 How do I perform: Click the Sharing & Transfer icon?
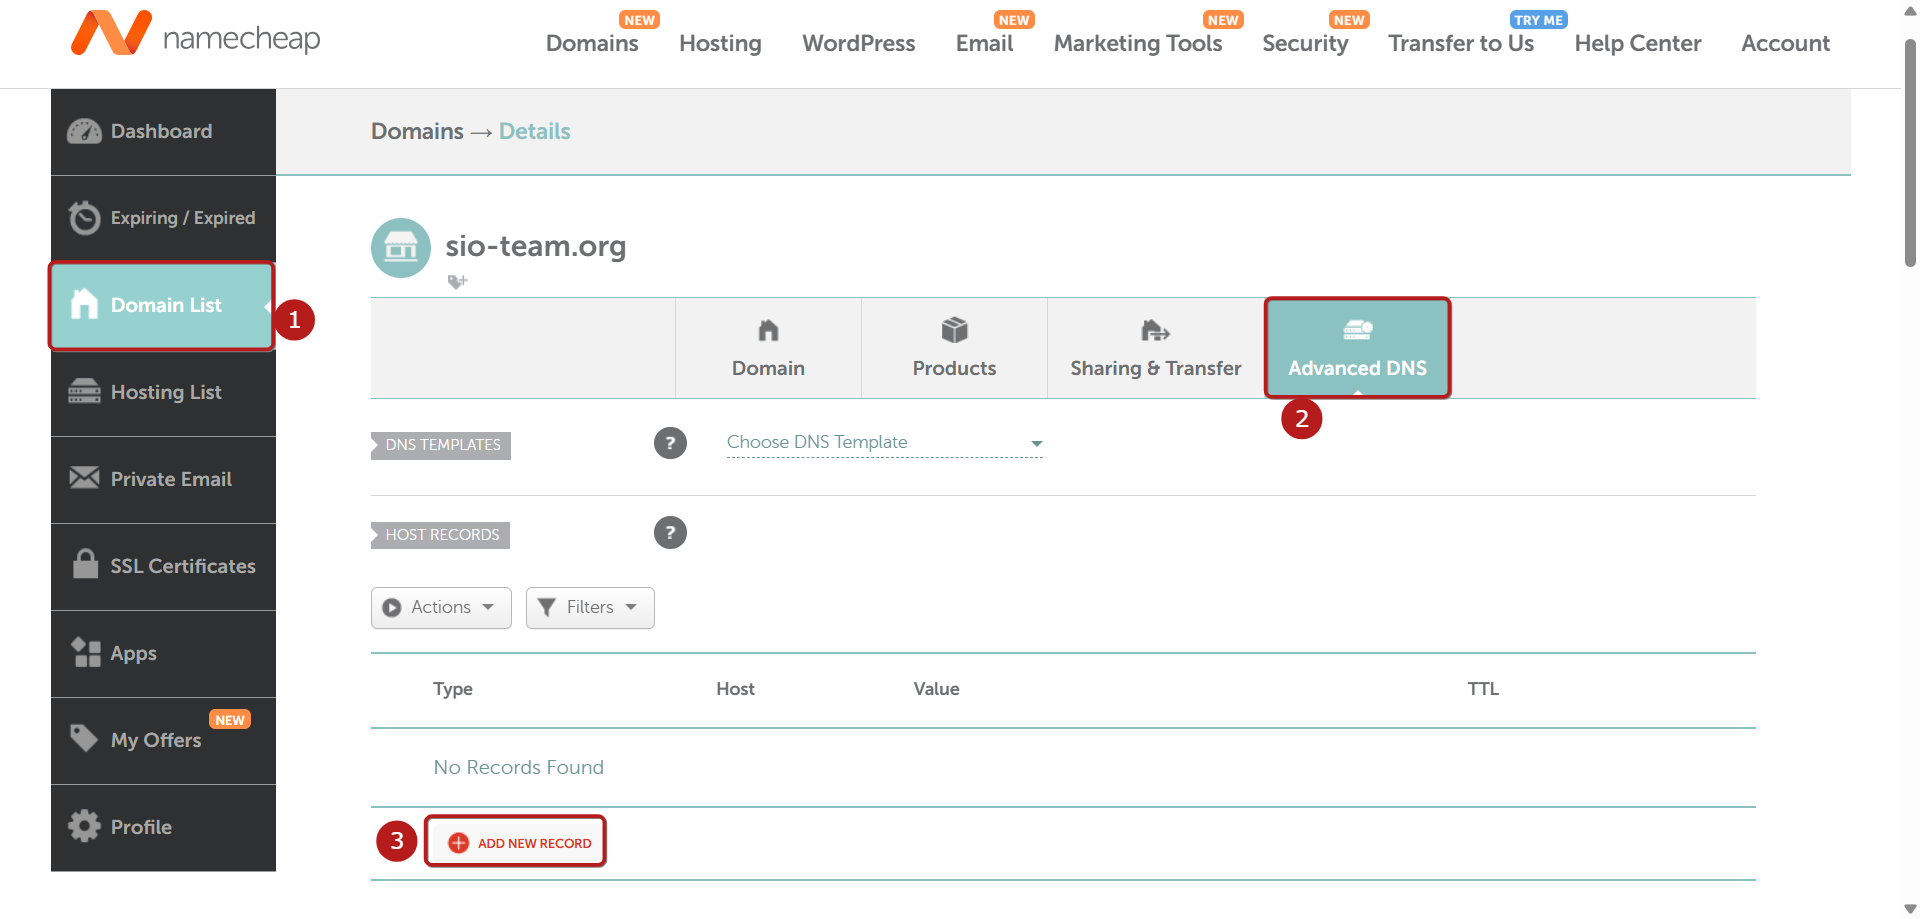click(1155, 330)
